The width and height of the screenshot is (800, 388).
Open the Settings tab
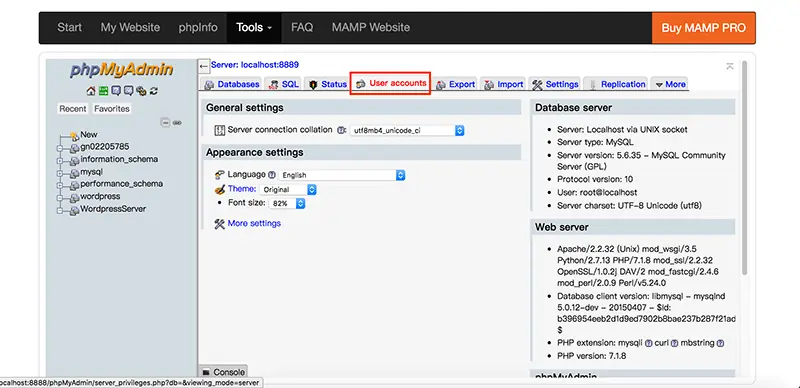555,84
